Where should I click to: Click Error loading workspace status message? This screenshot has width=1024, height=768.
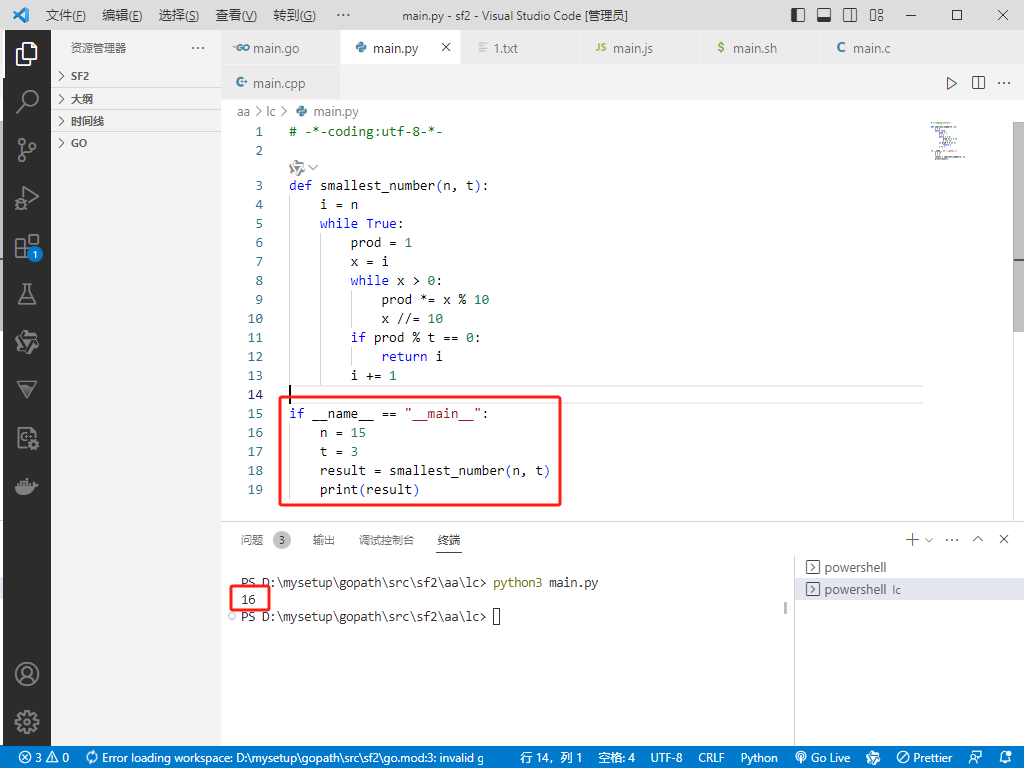(x=285, y=758)
